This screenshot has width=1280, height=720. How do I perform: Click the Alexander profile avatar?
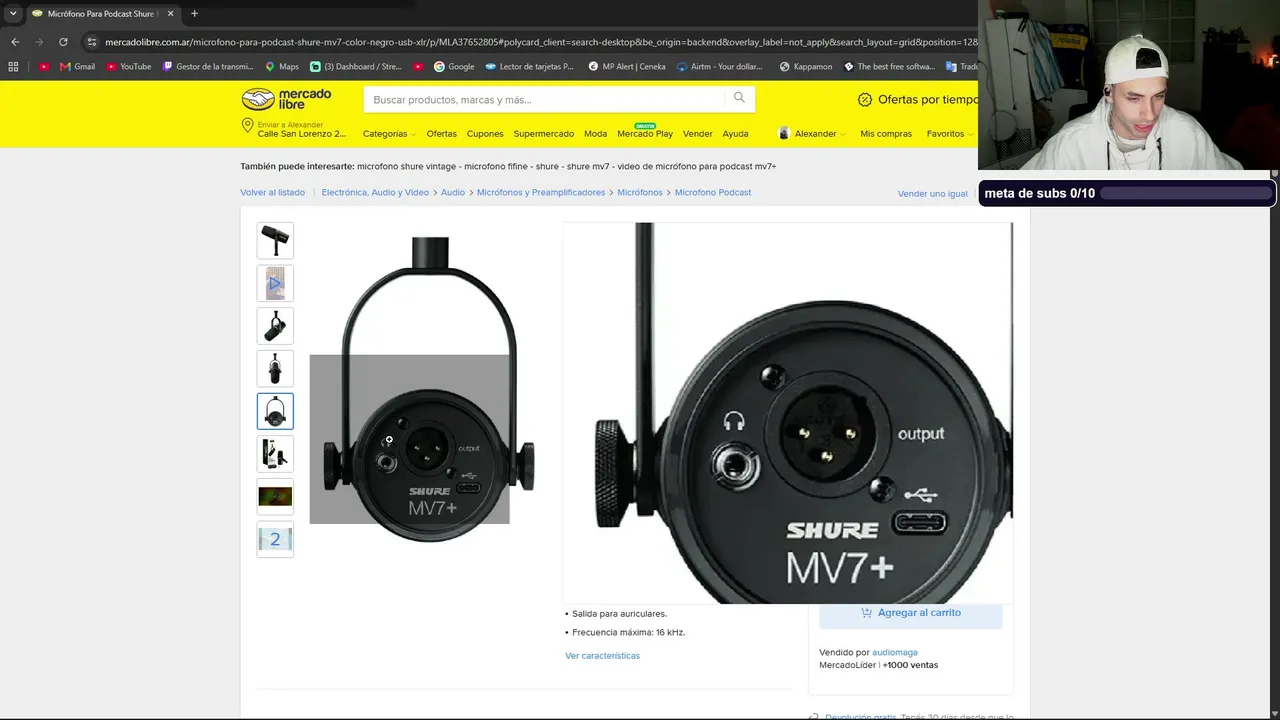pyautogui.click(x=784, y=133)
